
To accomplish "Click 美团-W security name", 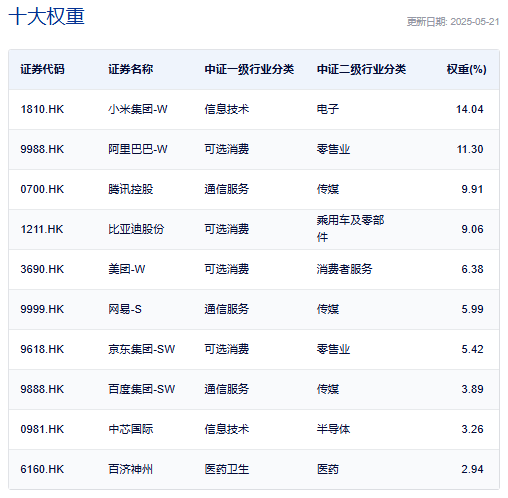I will pyautogui.click(x=127, y=269).
